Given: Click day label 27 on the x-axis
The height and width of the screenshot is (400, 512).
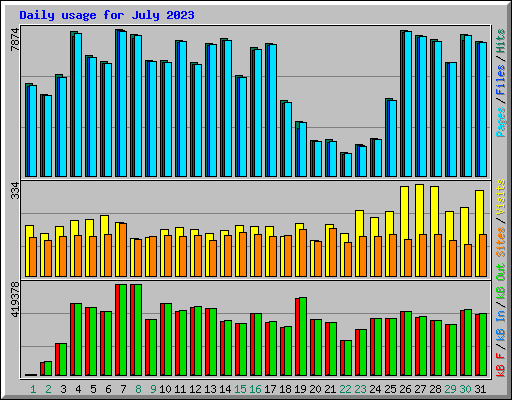Looking at the screenshot, I should (x=420, y=389).
